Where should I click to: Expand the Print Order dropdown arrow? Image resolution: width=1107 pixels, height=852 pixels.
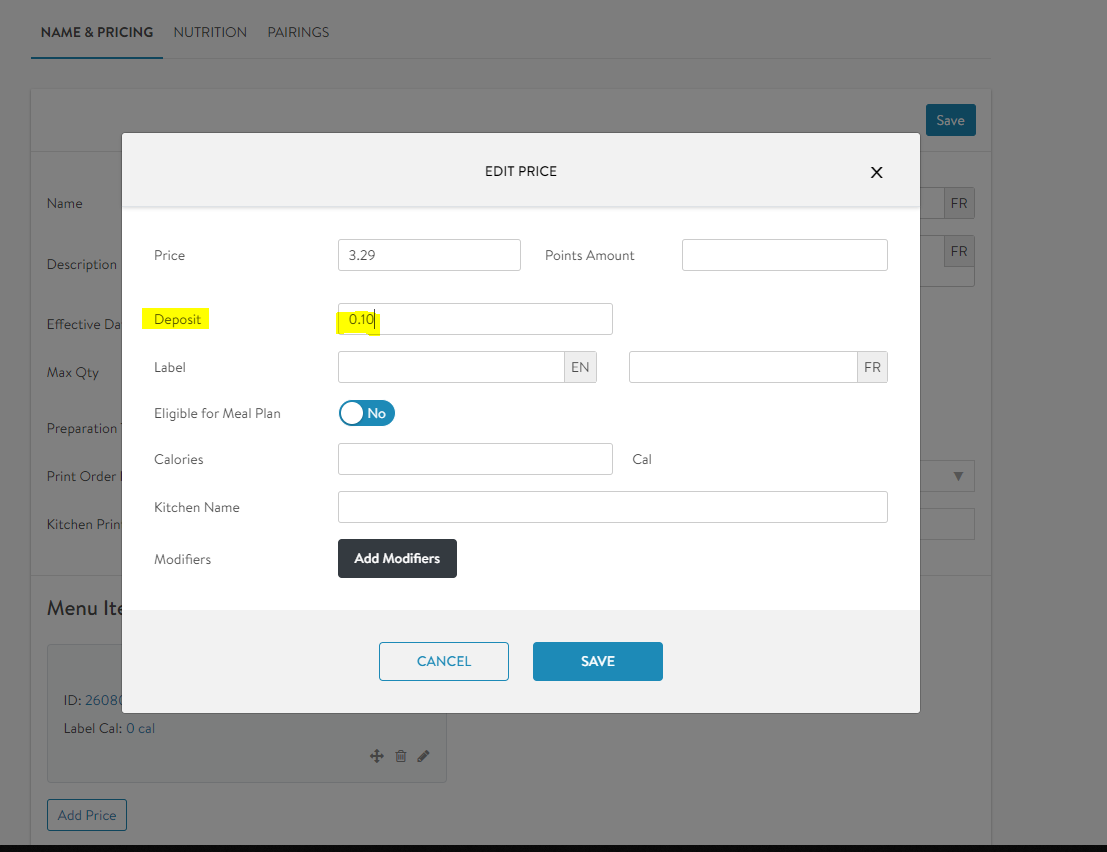[x=958, y=476]
